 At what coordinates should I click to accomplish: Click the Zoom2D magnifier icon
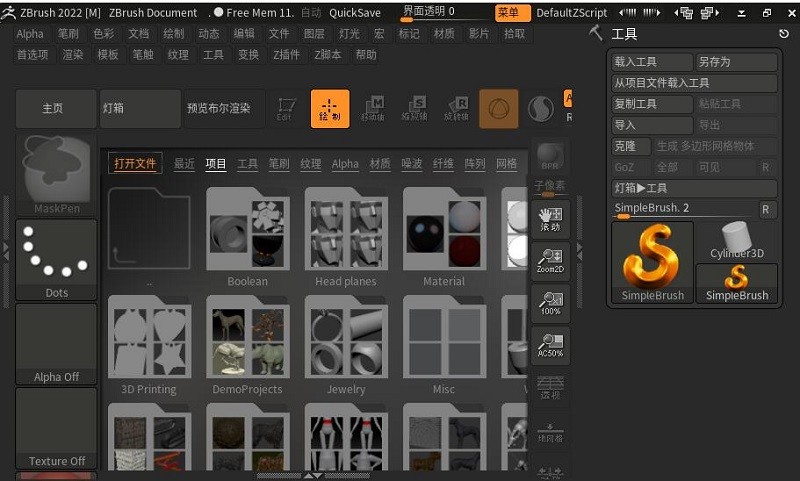[551, 260]
